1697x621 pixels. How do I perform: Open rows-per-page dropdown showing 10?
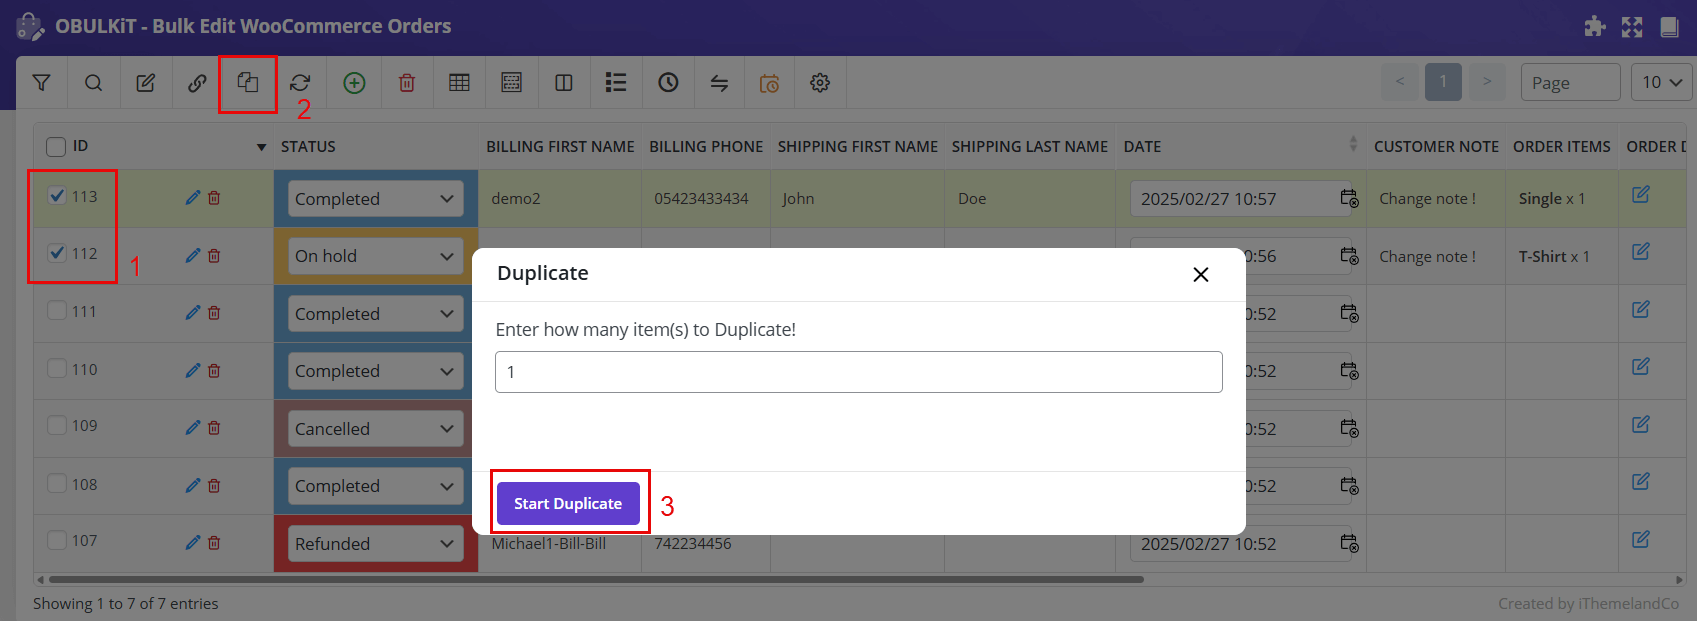pyautogui.click(x=1661, y=82)
